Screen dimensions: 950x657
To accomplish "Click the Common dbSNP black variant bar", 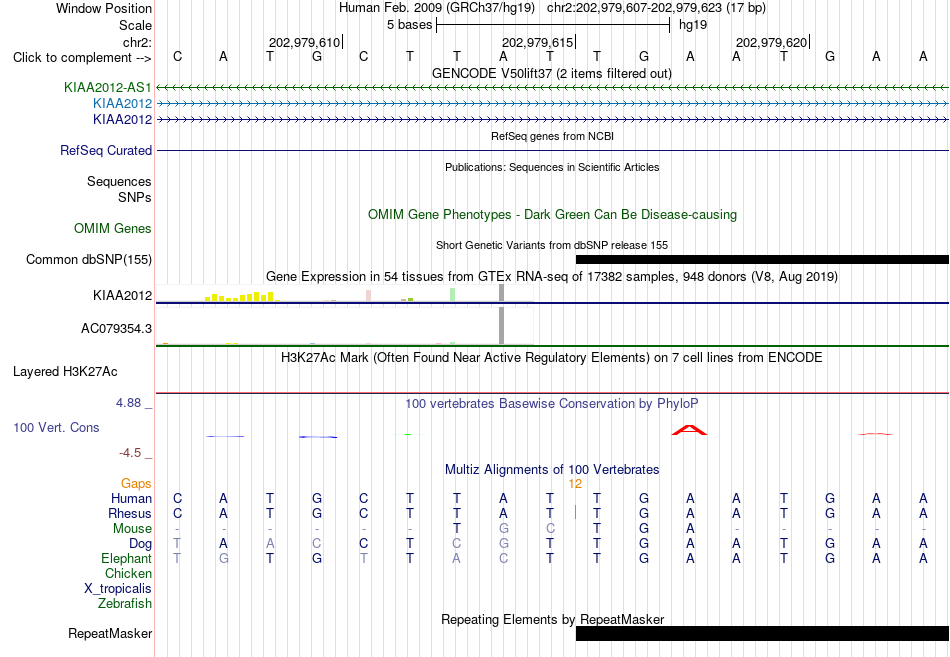I will pos(762,259).
